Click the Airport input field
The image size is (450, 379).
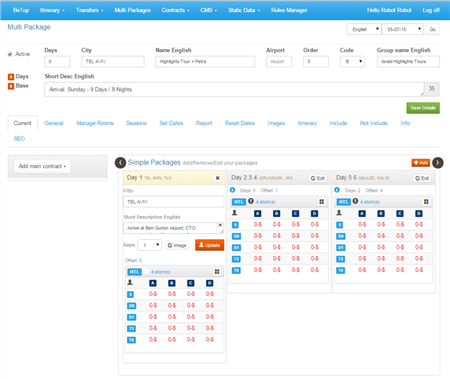[279, 62]
